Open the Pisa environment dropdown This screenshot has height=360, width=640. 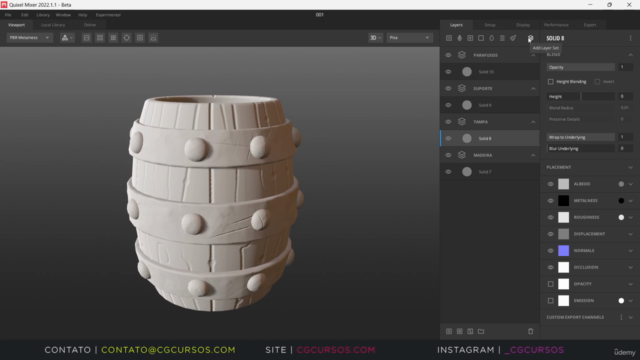point(409,38)
